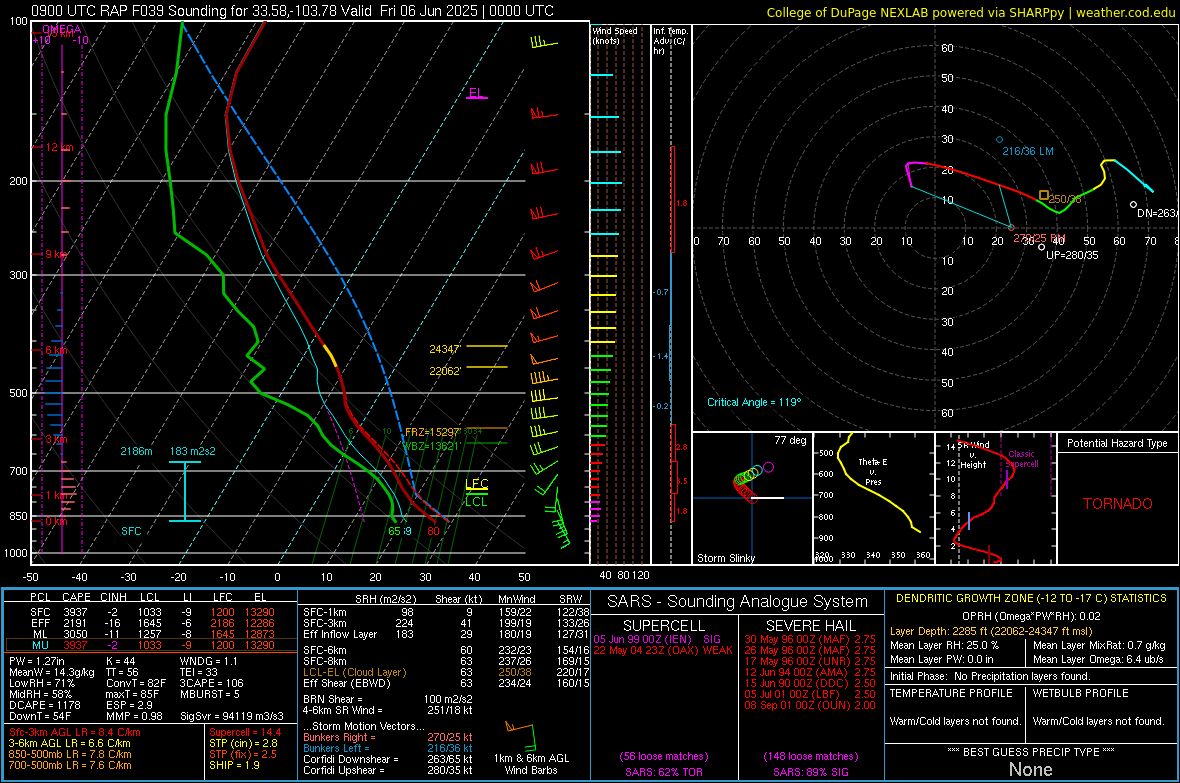Screen dimensions: 1180x783
Task: Click the "24347'" height label
Action: coord(445,349)
